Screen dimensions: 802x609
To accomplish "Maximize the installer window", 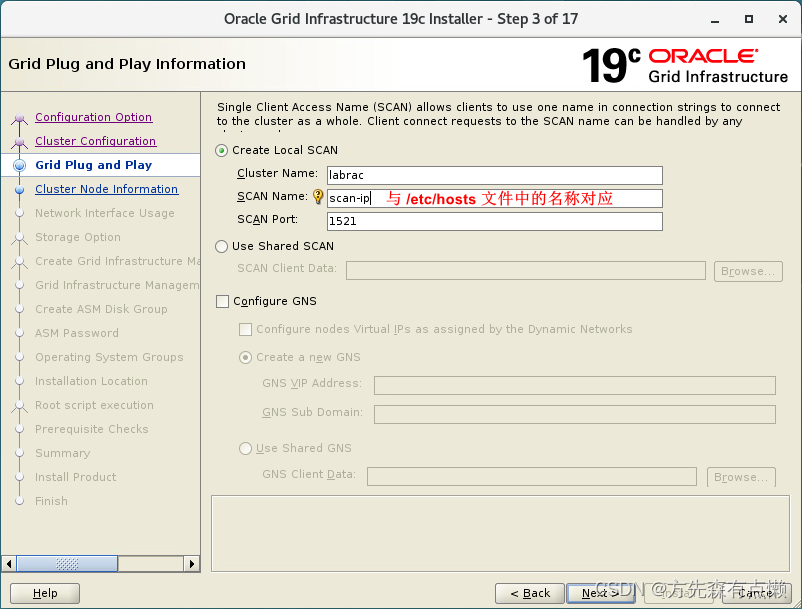I will click(x=749, y=19).
